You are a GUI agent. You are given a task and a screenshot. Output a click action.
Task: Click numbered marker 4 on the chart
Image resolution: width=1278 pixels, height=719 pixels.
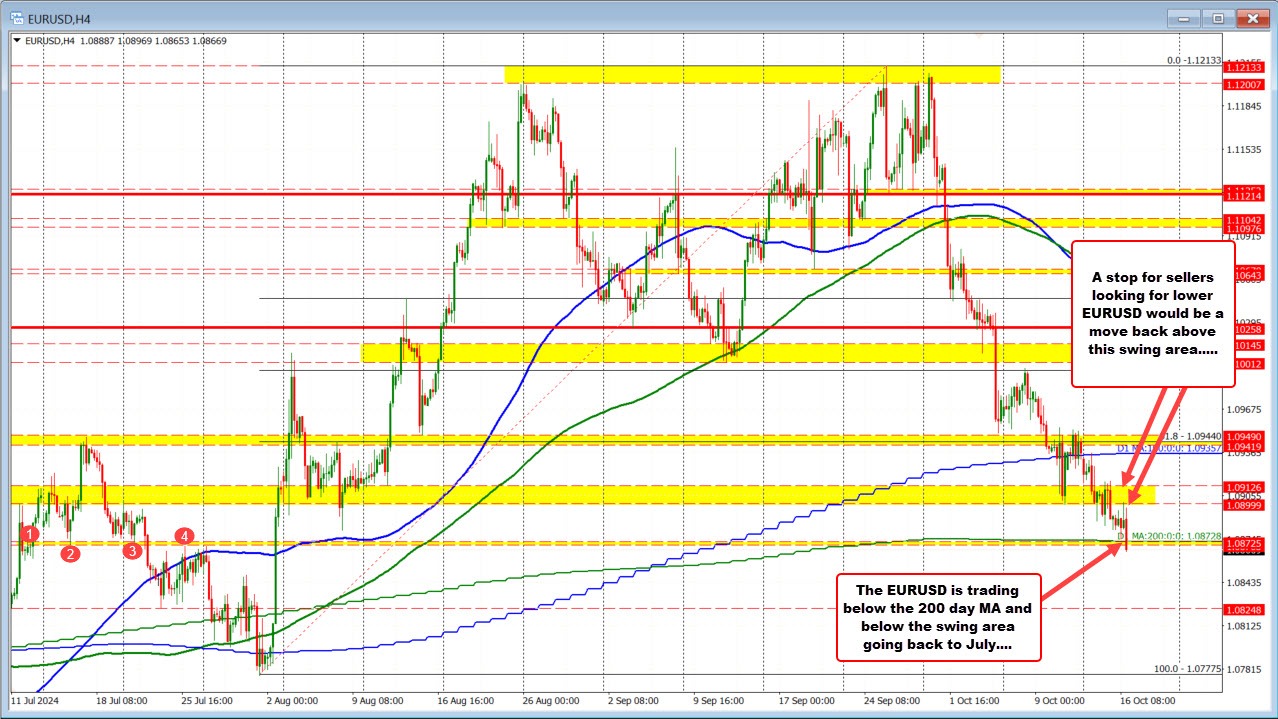tap(183, 537)
